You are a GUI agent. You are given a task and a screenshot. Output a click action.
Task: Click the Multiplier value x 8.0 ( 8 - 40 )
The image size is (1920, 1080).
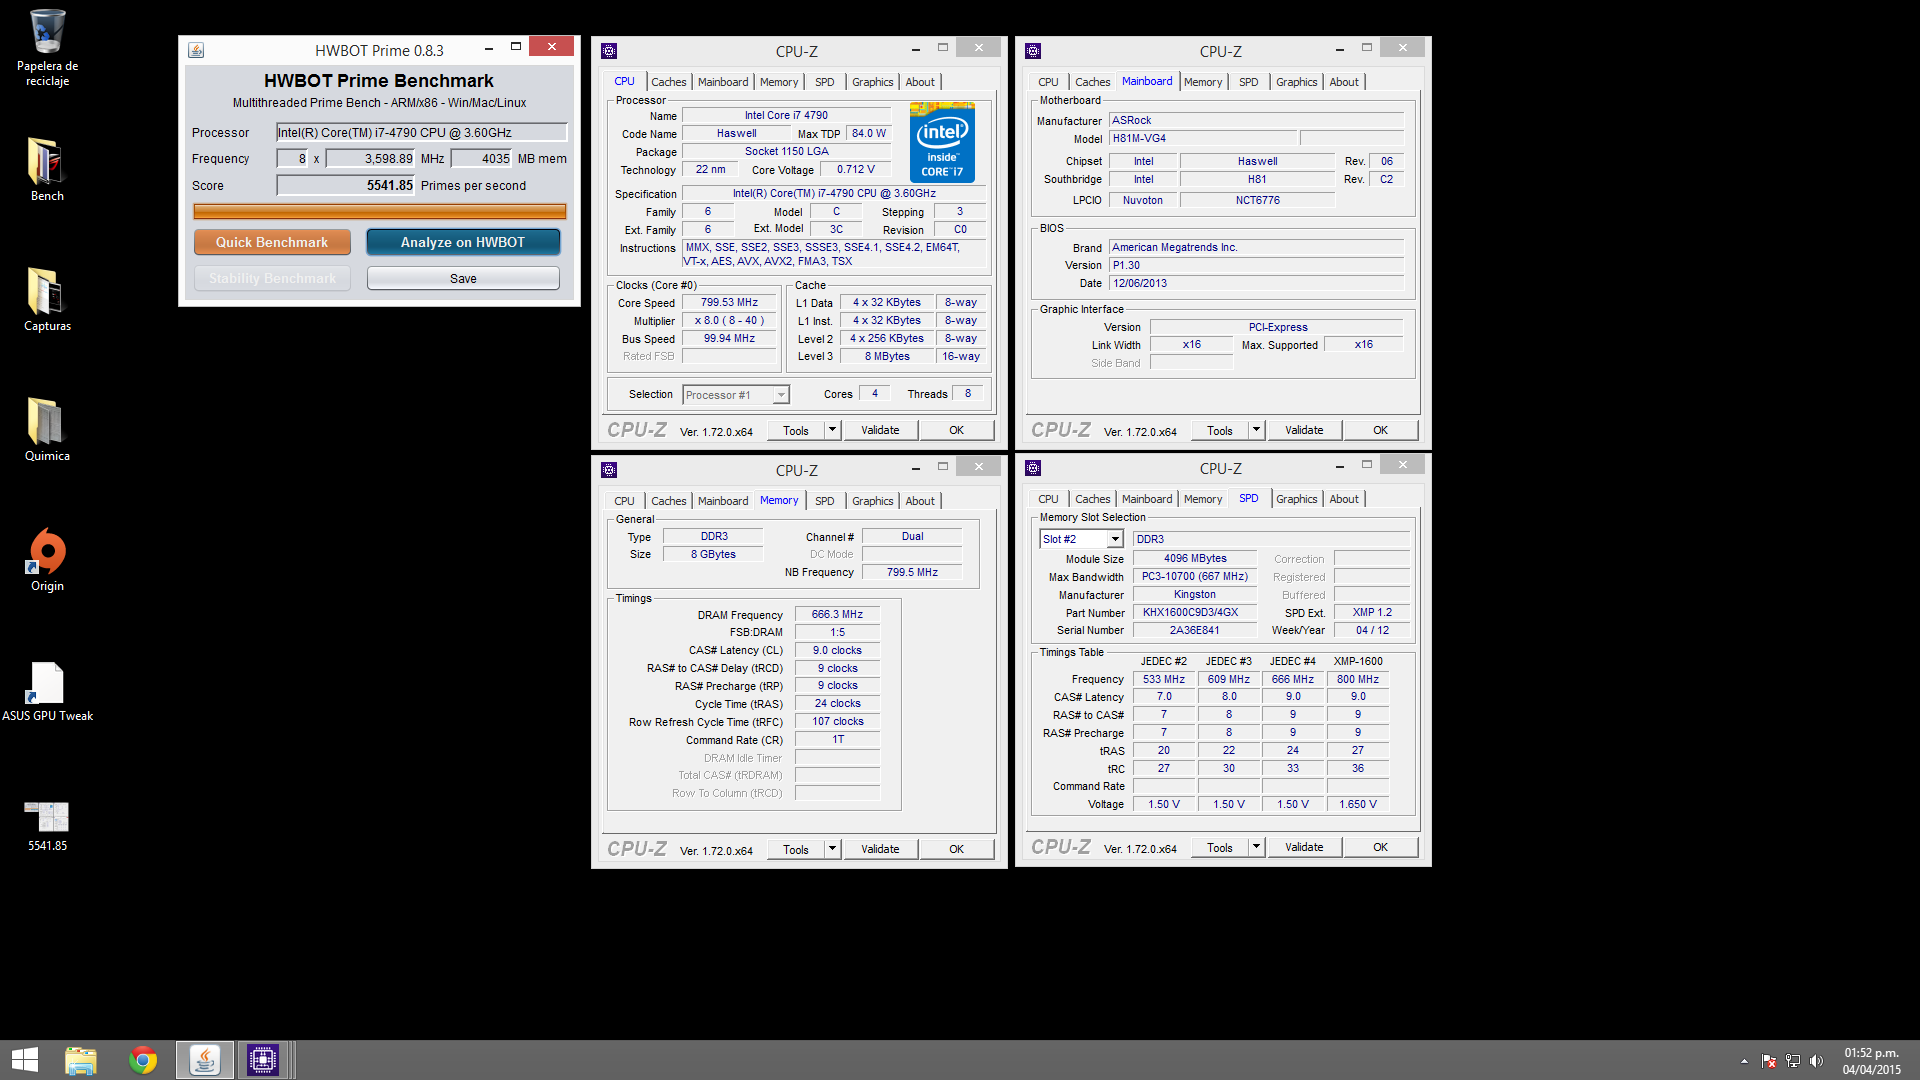(729, 320)
